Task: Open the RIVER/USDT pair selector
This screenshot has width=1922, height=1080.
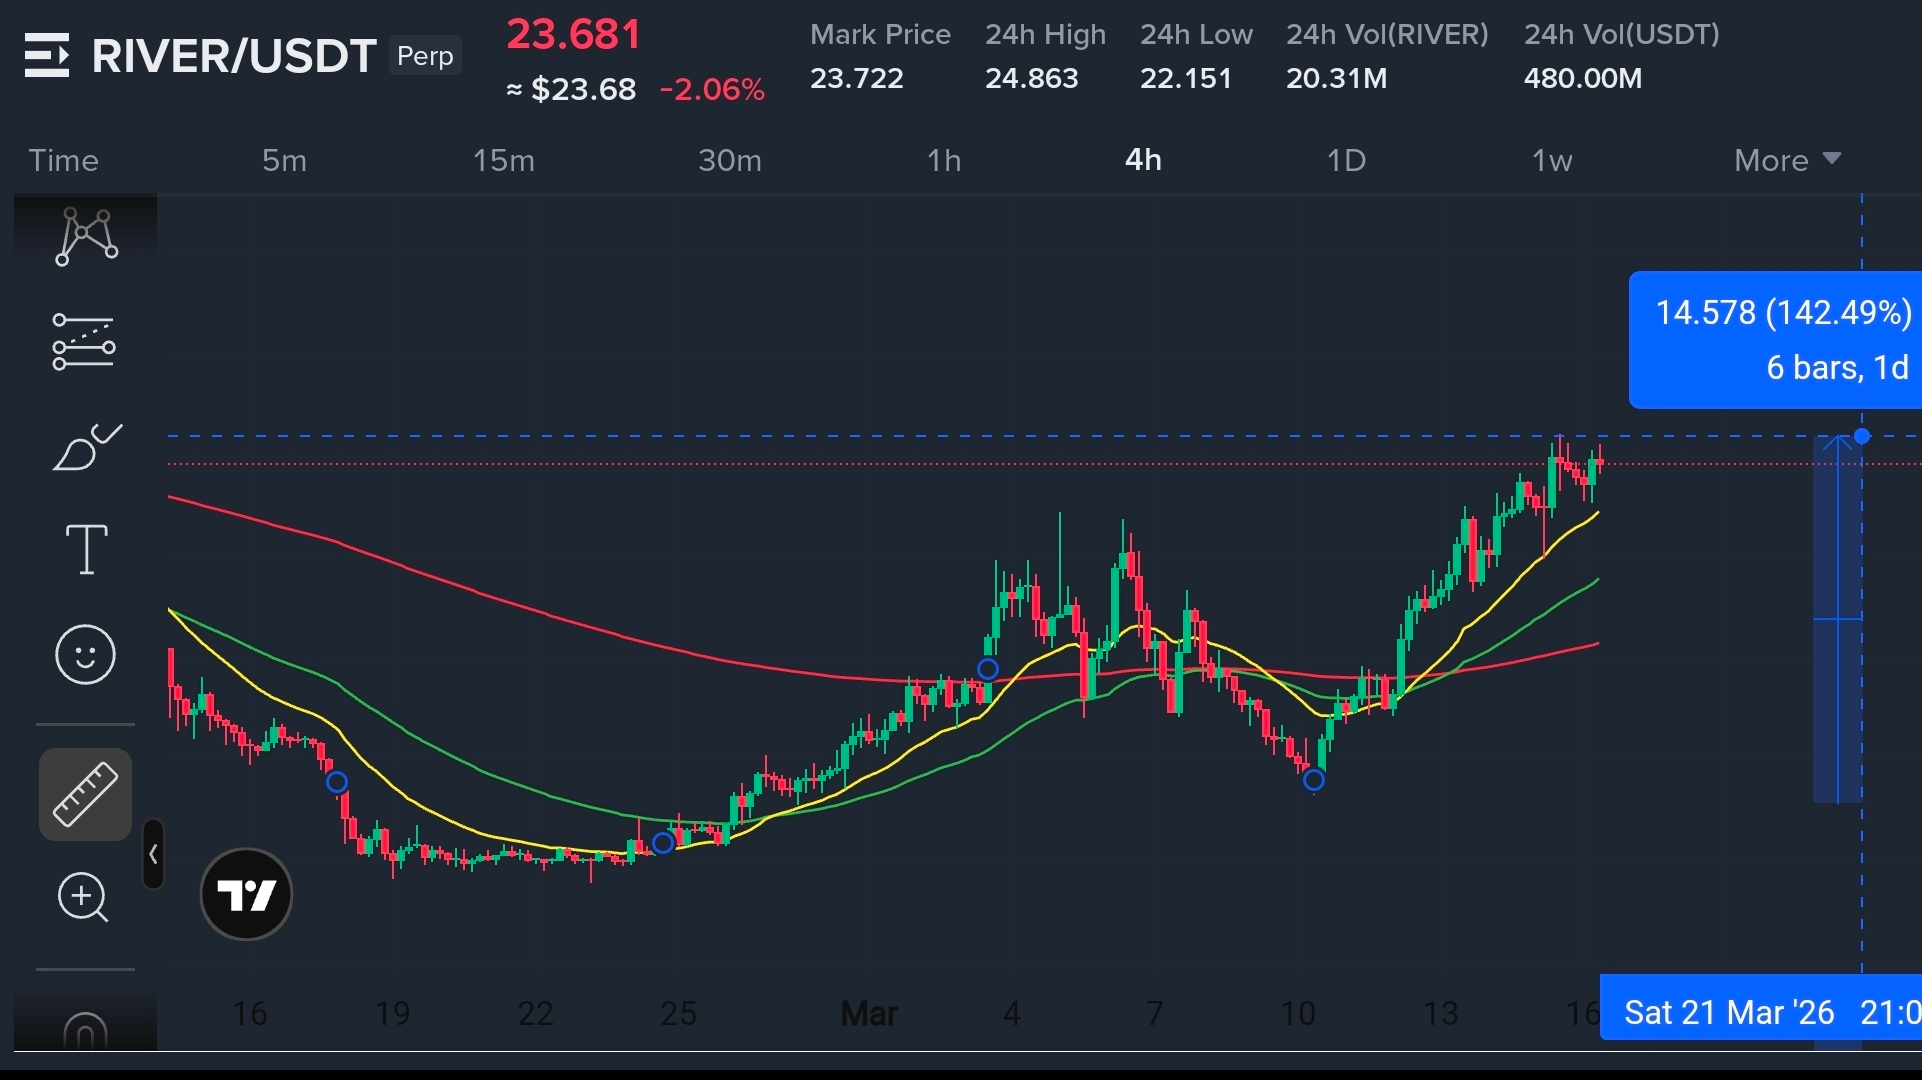Action: tap(234, 56)
